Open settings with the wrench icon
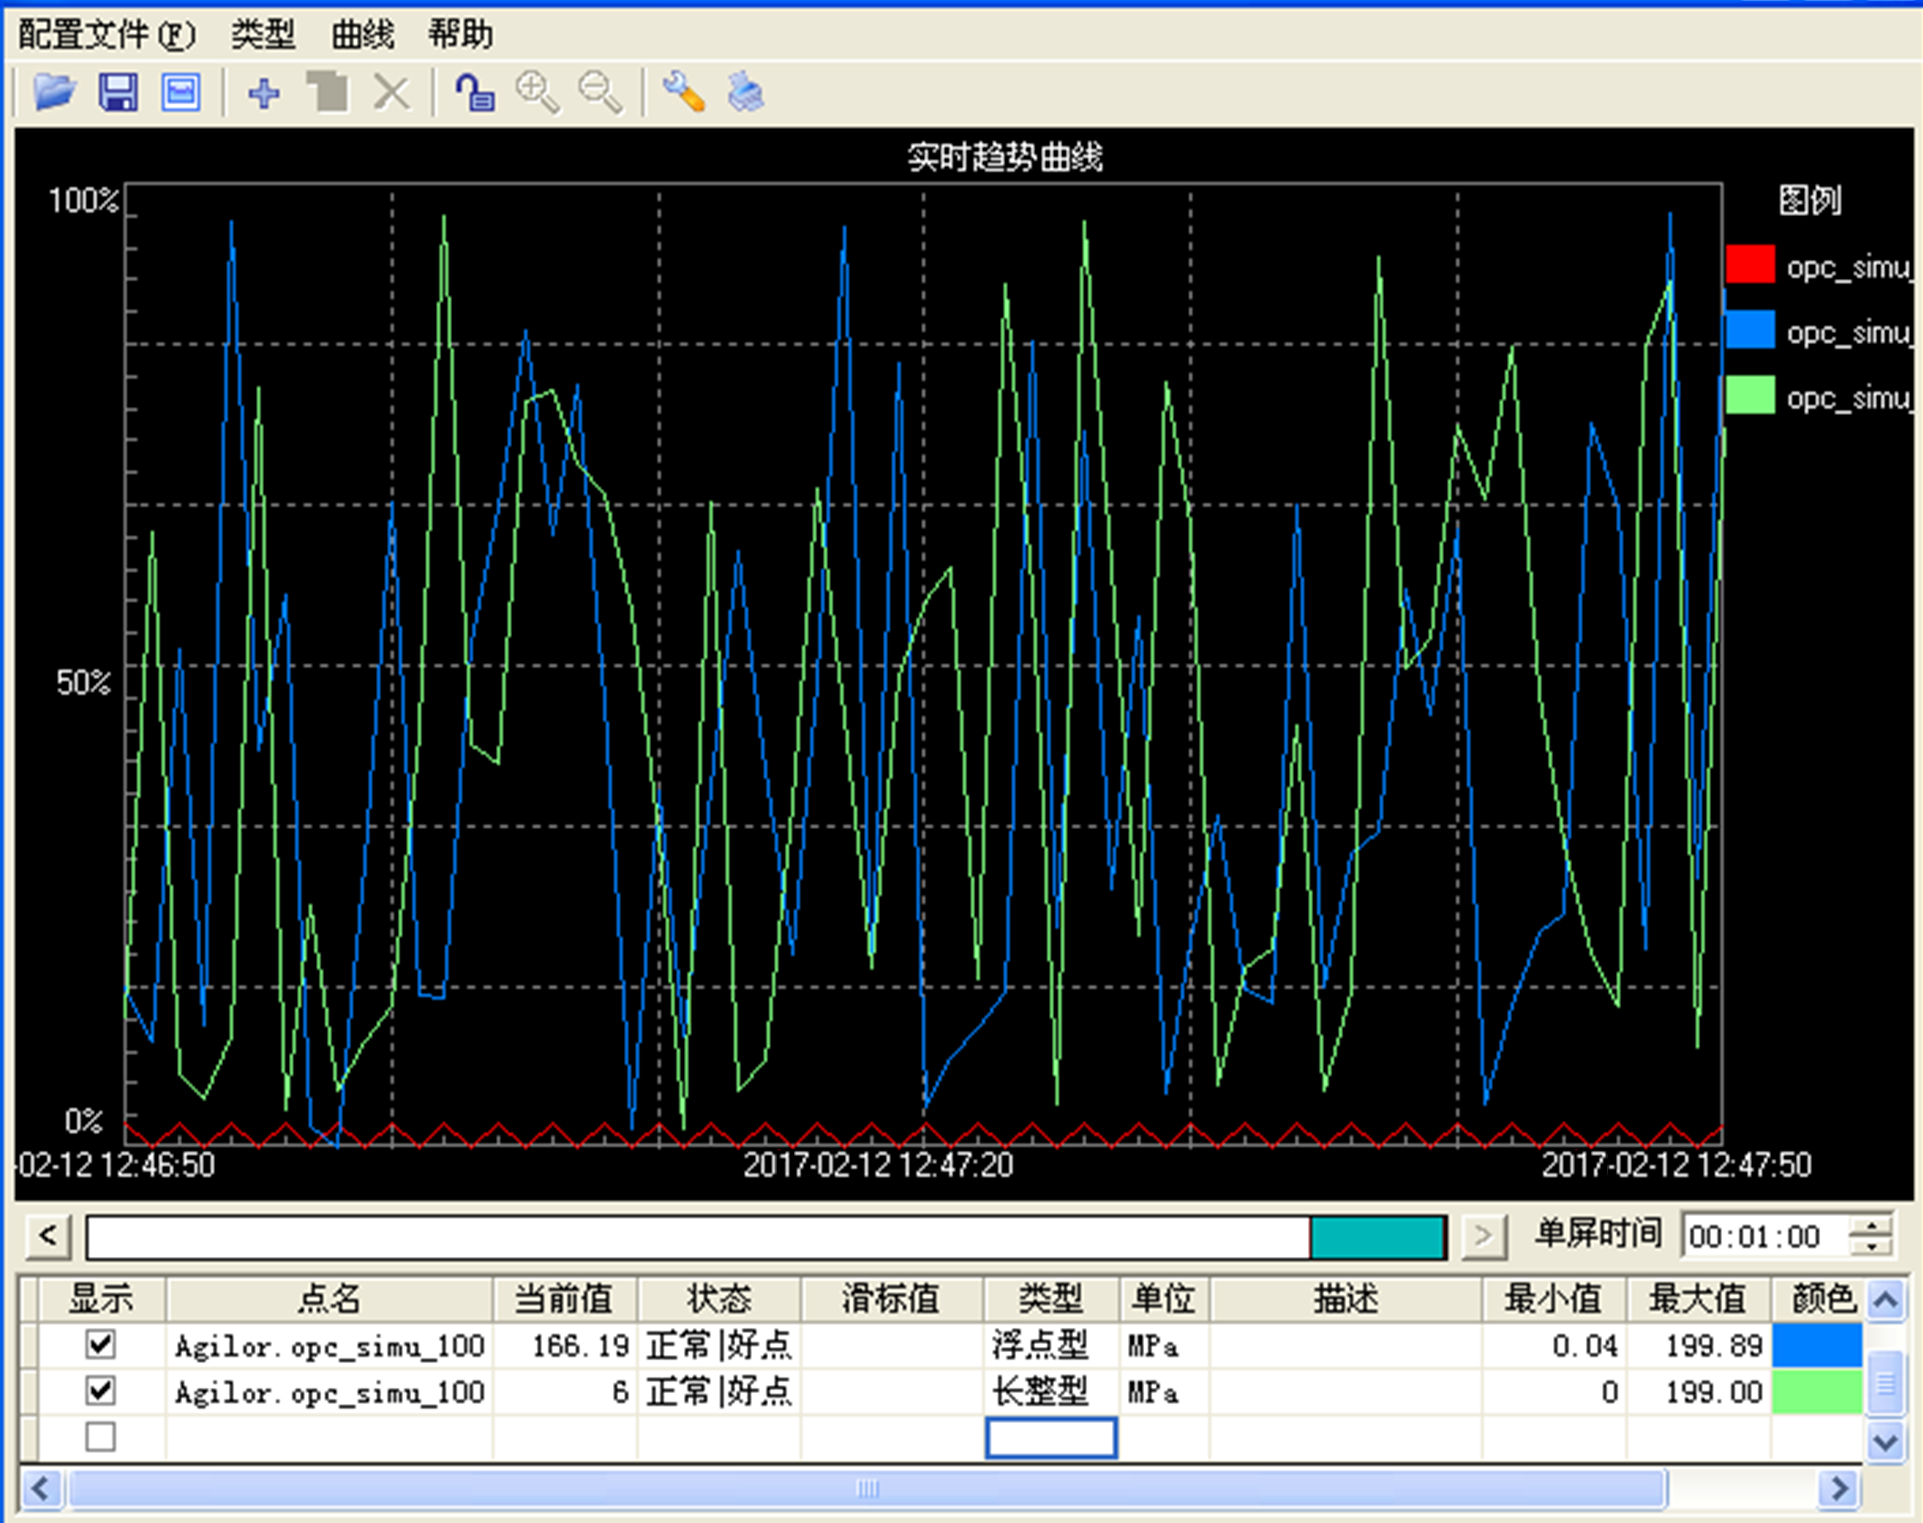 tap(684, 93)
